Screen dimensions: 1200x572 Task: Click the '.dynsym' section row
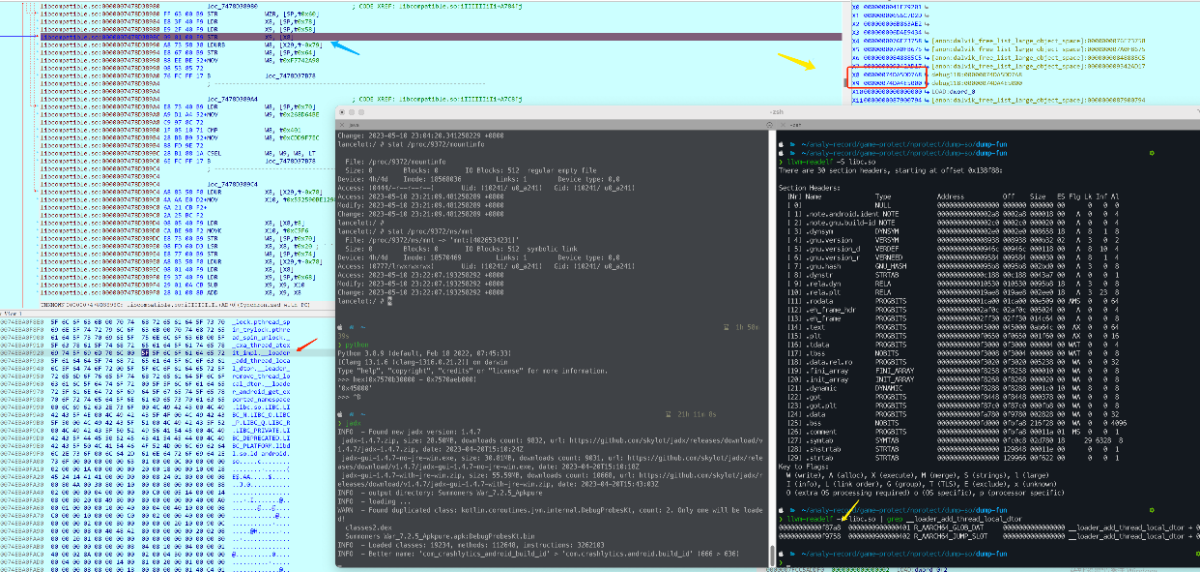tap(953, 231)
